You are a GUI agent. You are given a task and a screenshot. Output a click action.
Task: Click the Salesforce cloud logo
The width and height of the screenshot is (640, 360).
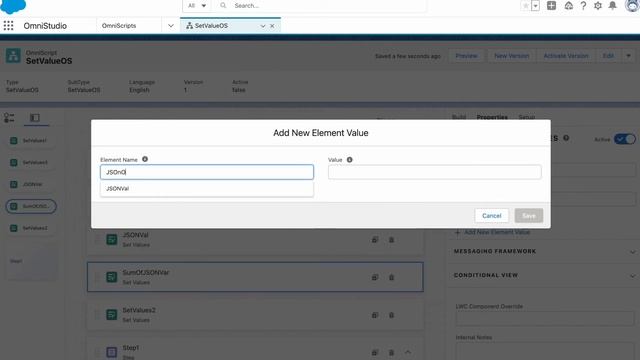(13, 6)
